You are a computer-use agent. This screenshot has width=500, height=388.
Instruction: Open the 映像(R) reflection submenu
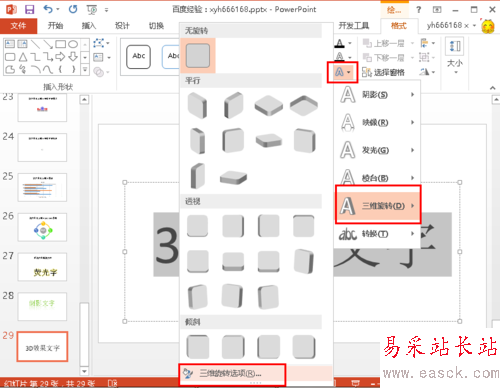click(377, 122)
